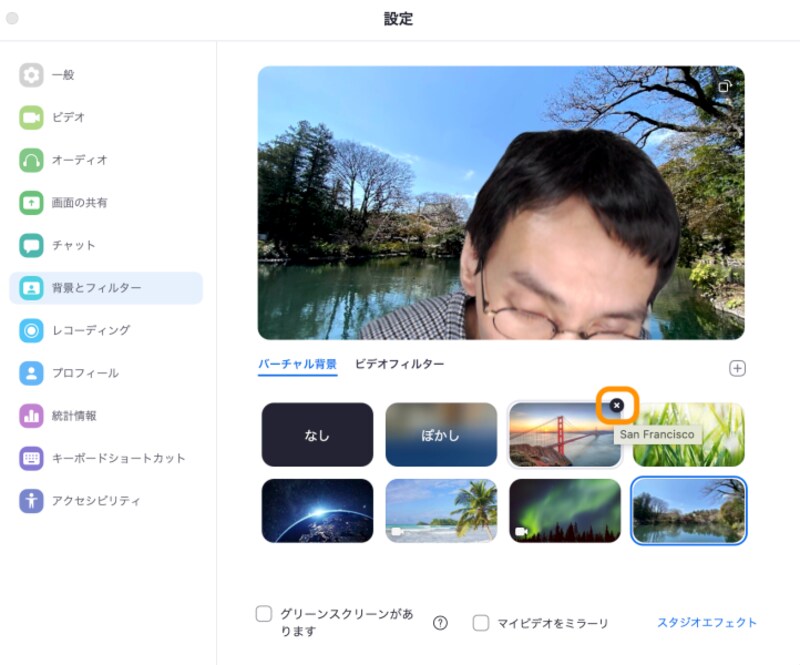Enable グリーンスクリーンがあります checkbox
The height and width of the screenshot is (665, 800).
point(264,613)
